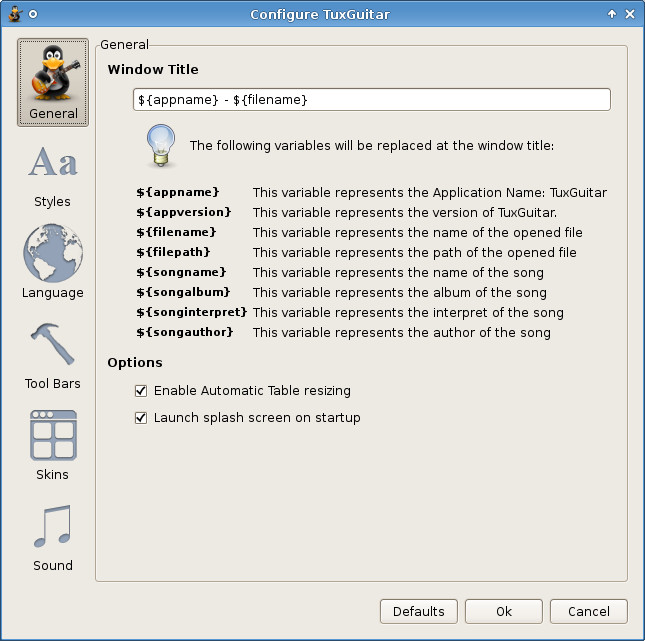This screenshot has height=641, width=645.
Task: Click the Defaults button
Action: [418, 611]
